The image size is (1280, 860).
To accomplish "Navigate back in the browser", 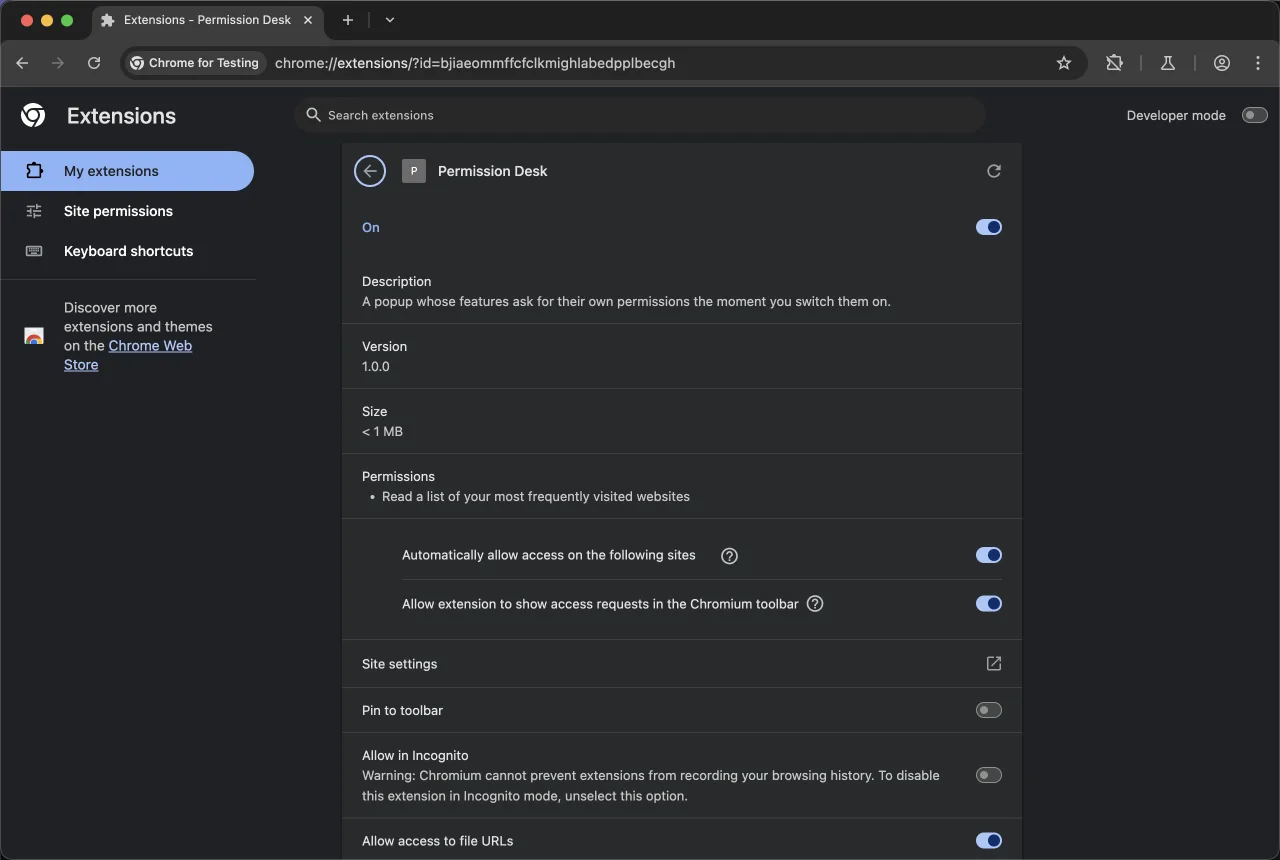I will click(x=23, y=63).
